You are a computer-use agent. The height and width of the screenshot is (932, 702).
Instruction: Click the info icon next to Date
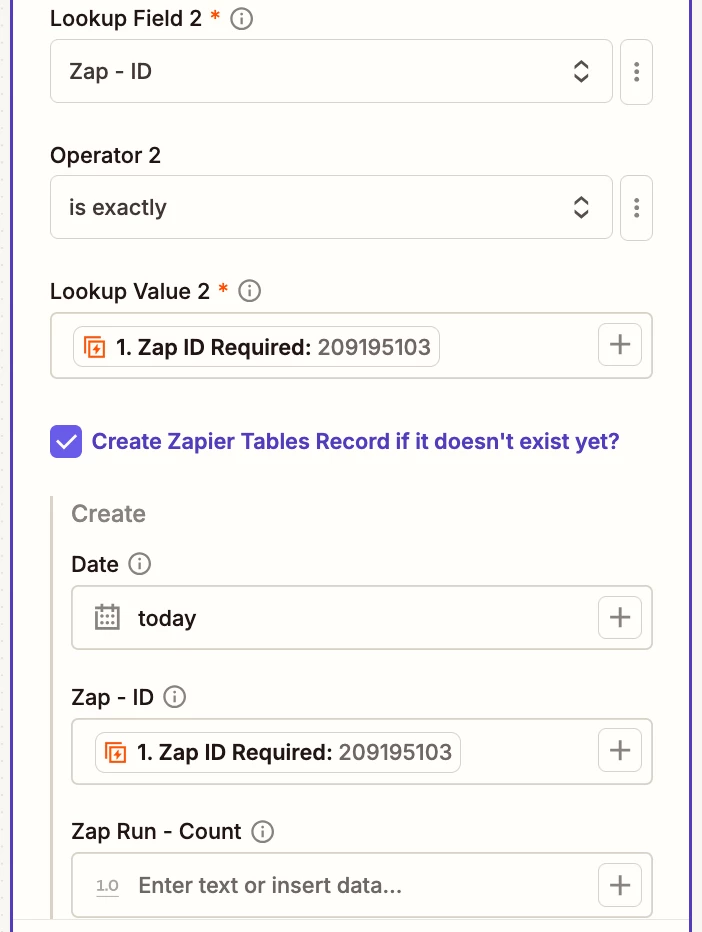coord(140,564)
